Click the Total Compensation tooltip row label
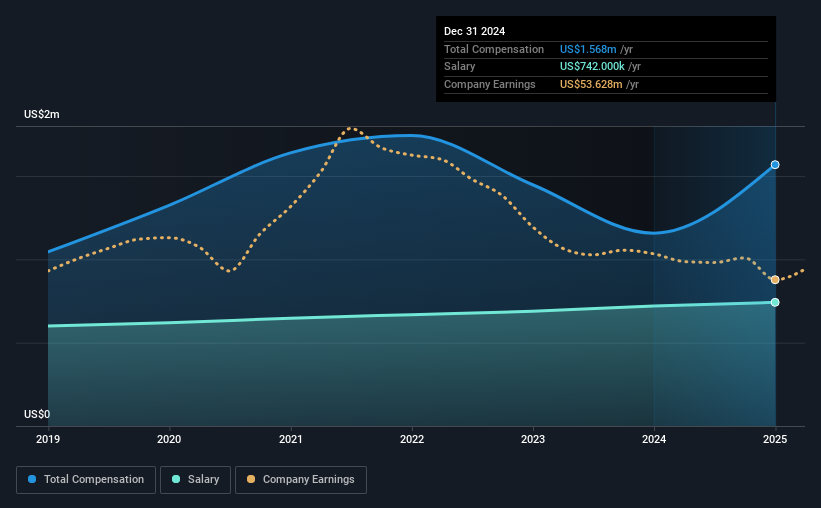Screen dimensions: 821x508 tap(494, 49)
